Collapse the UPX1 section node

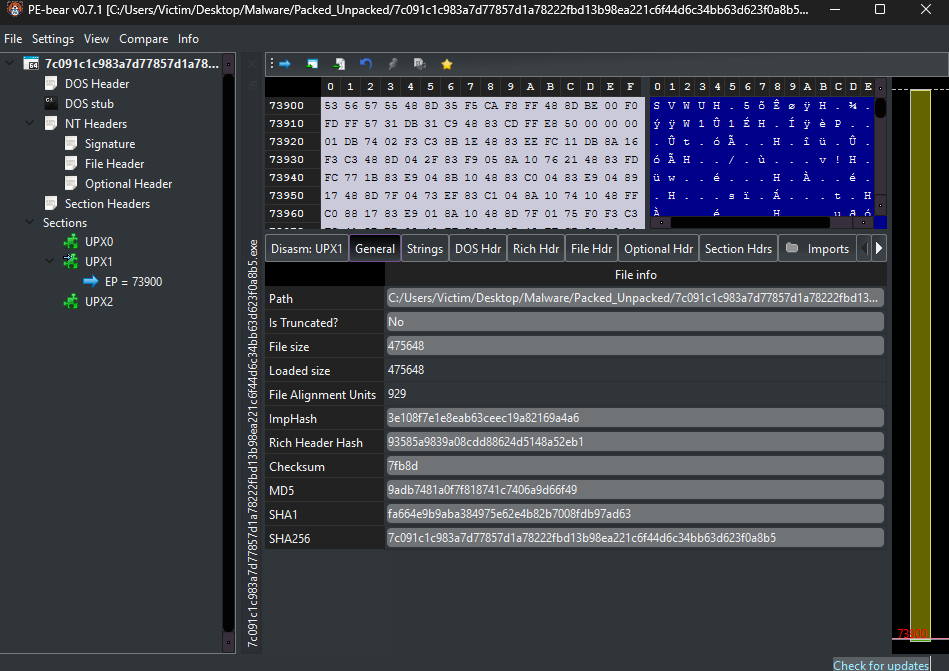pos(49,262)
